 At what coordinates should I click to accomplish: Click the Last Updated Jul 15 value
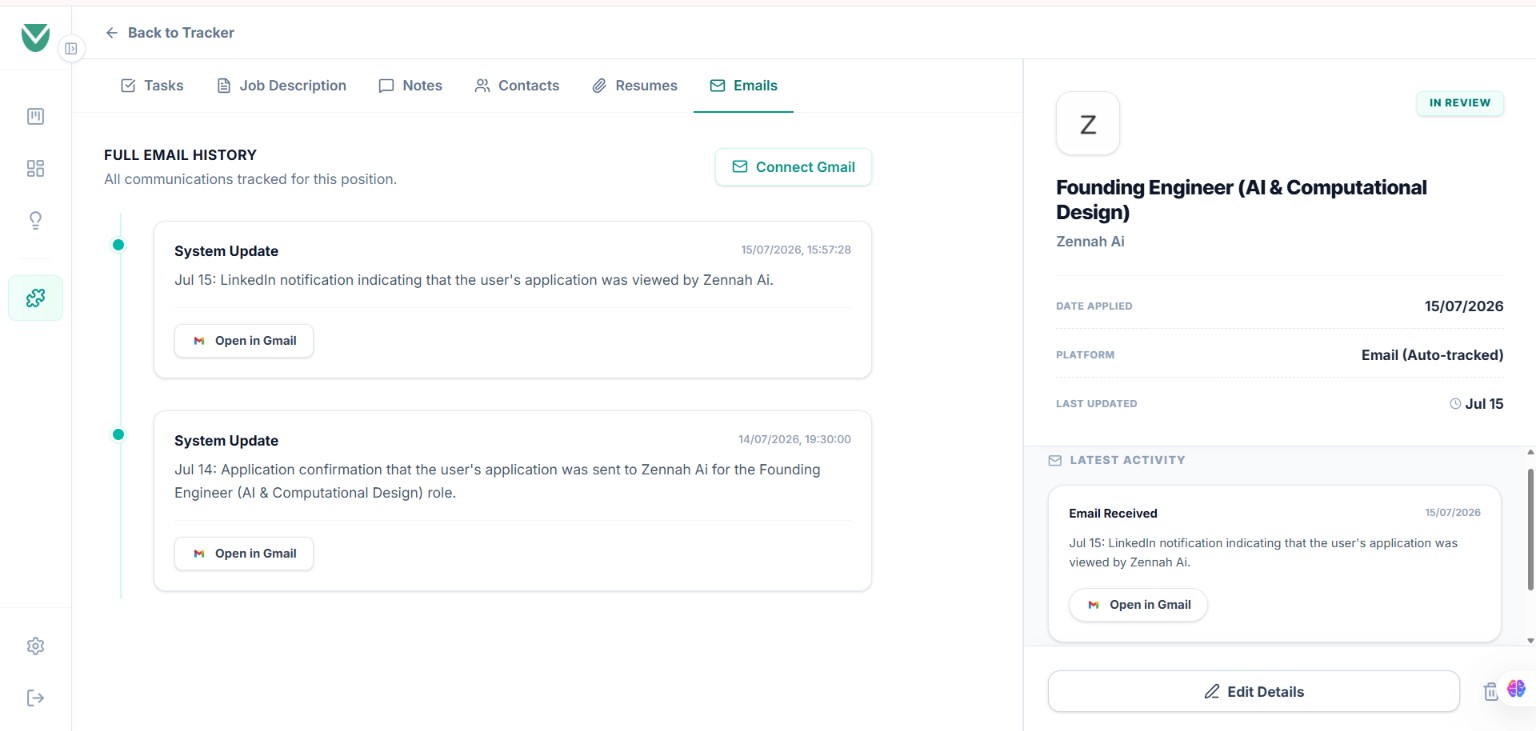[x=1476, y=404]
